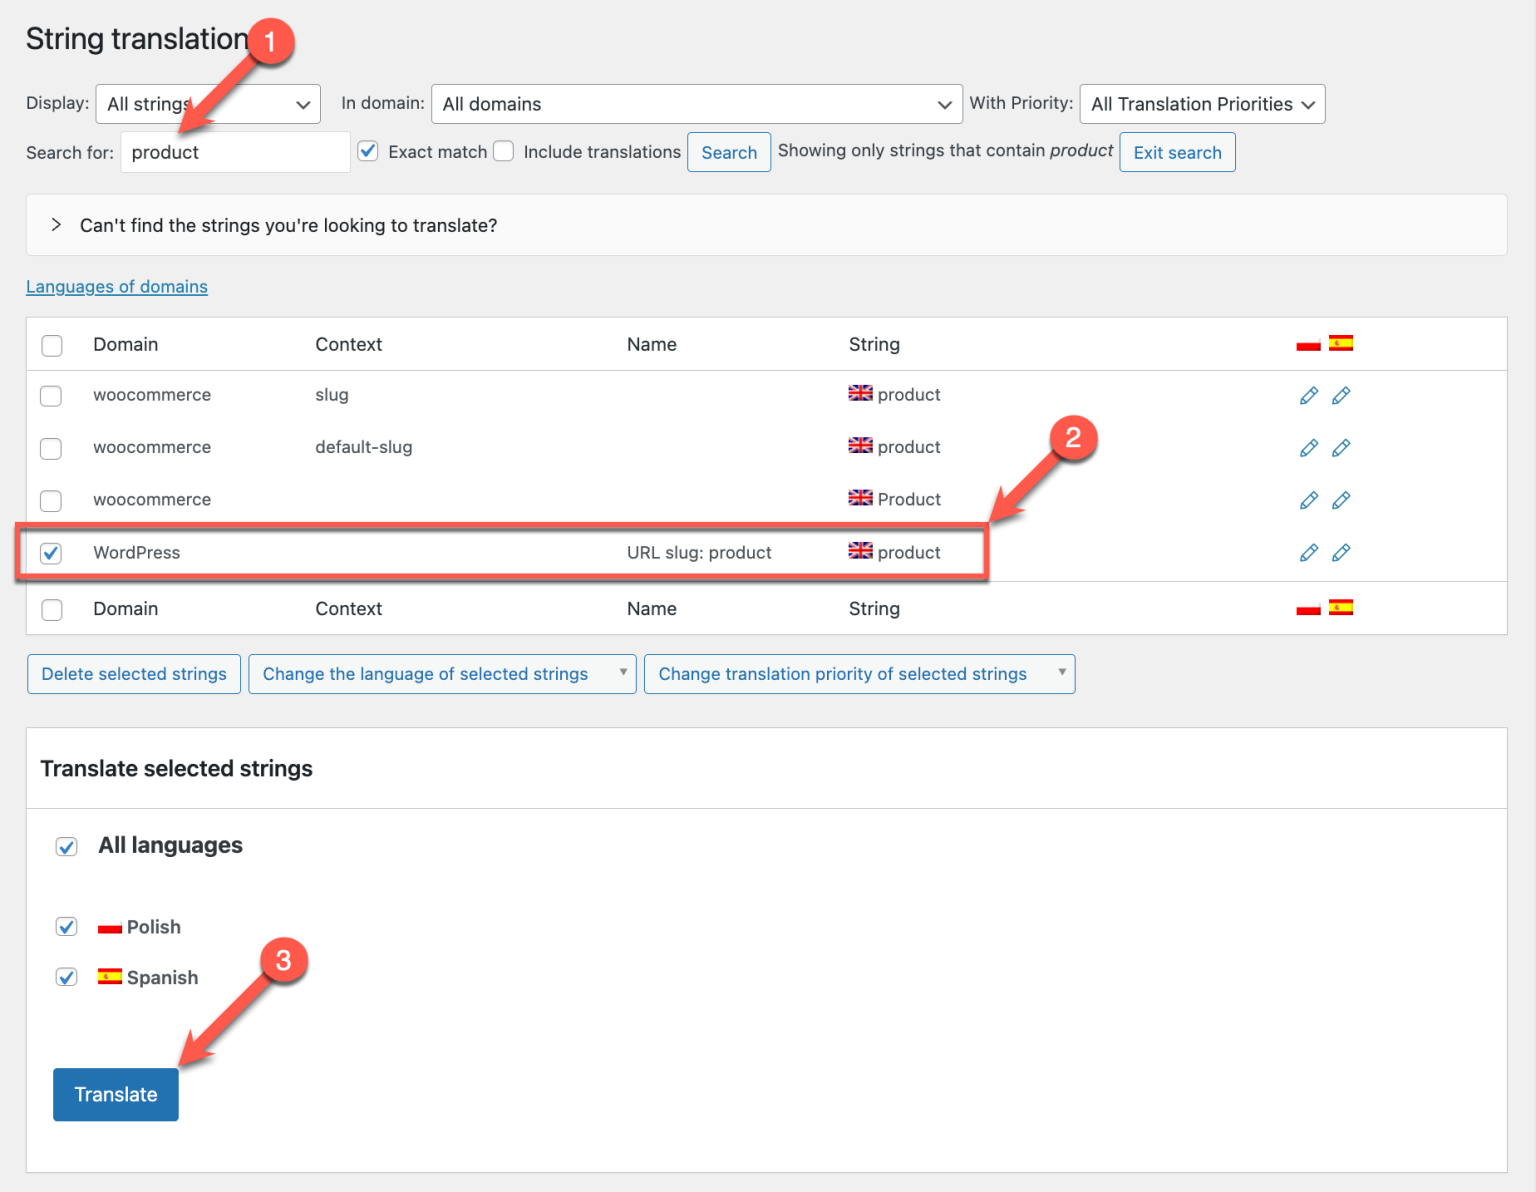
Task: Click the British flag beside the Product string
Action: (860, 498)
